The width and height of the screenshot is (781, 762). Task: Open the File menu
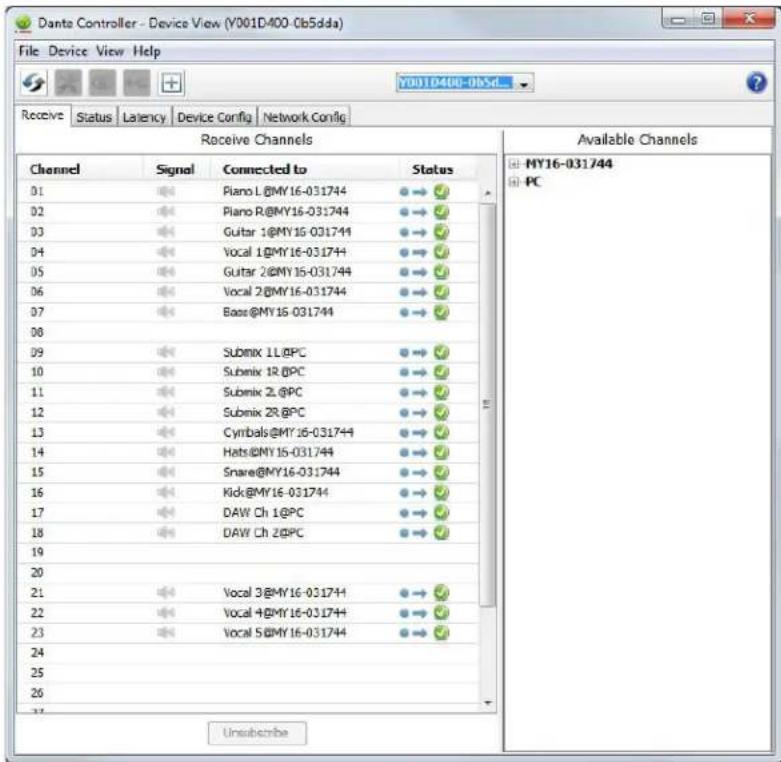pyautogui.click(x=28, y=51)
